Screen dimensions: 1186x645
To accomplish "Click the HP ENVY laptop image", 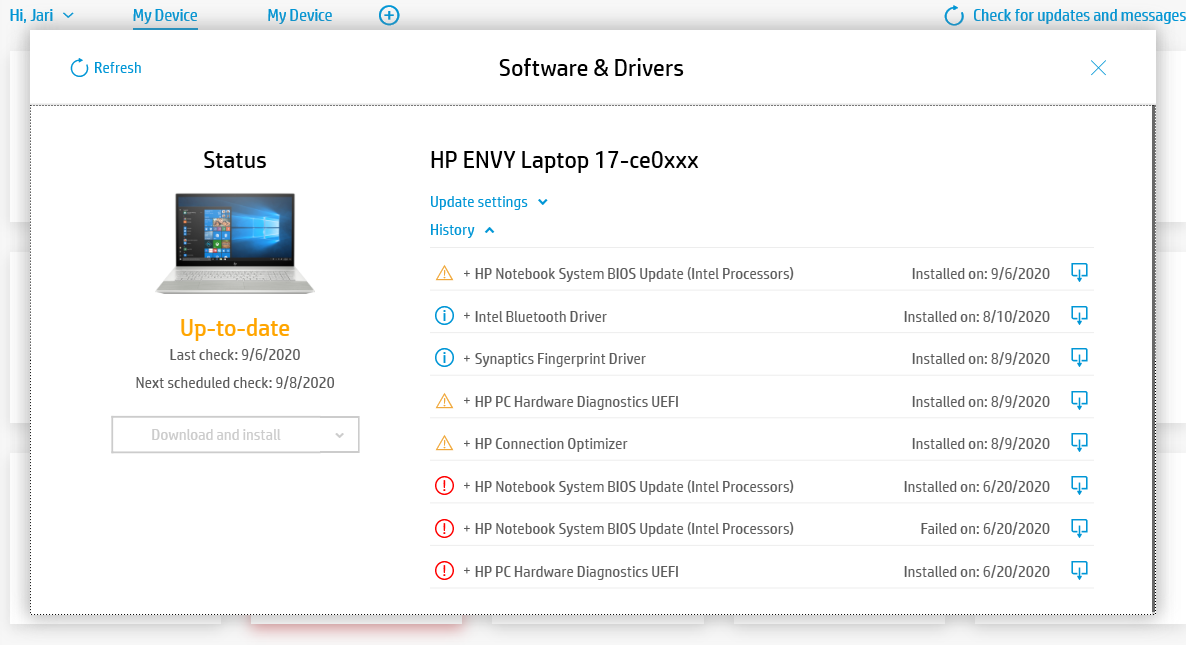I will tap(235, 243).
